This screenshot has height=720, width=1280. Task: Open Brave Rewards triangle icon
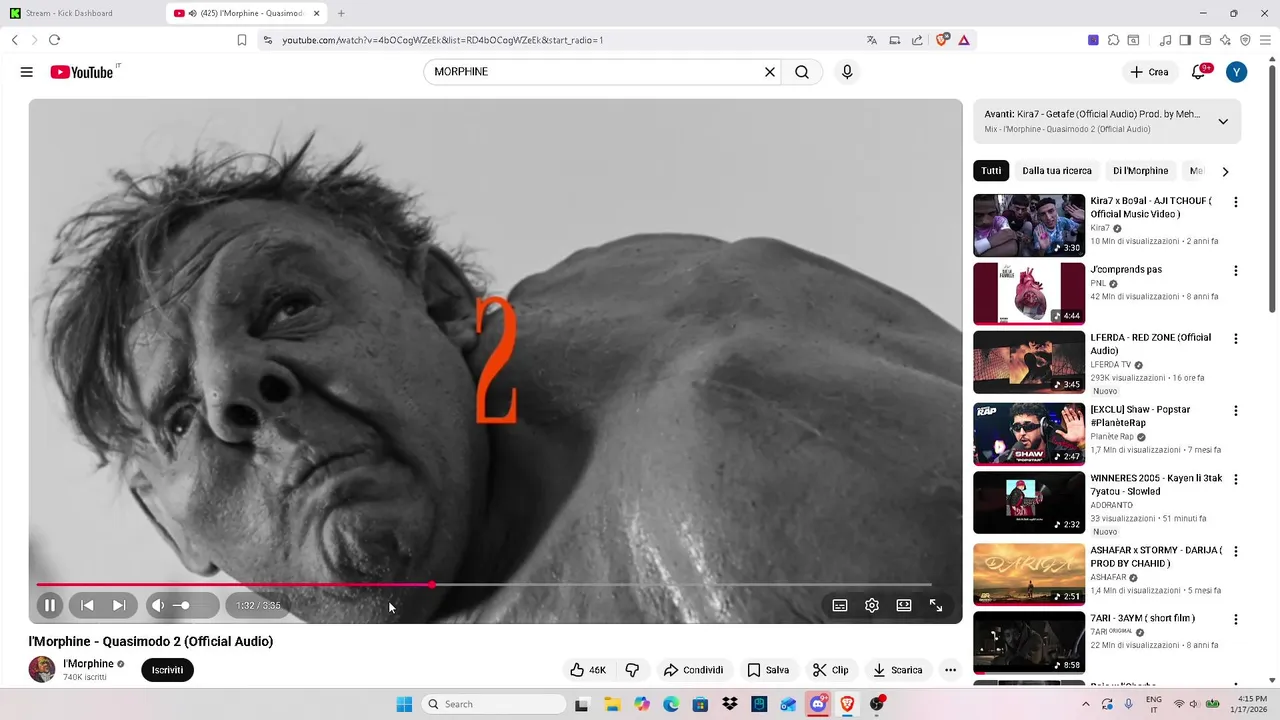(x=963, y=40)
